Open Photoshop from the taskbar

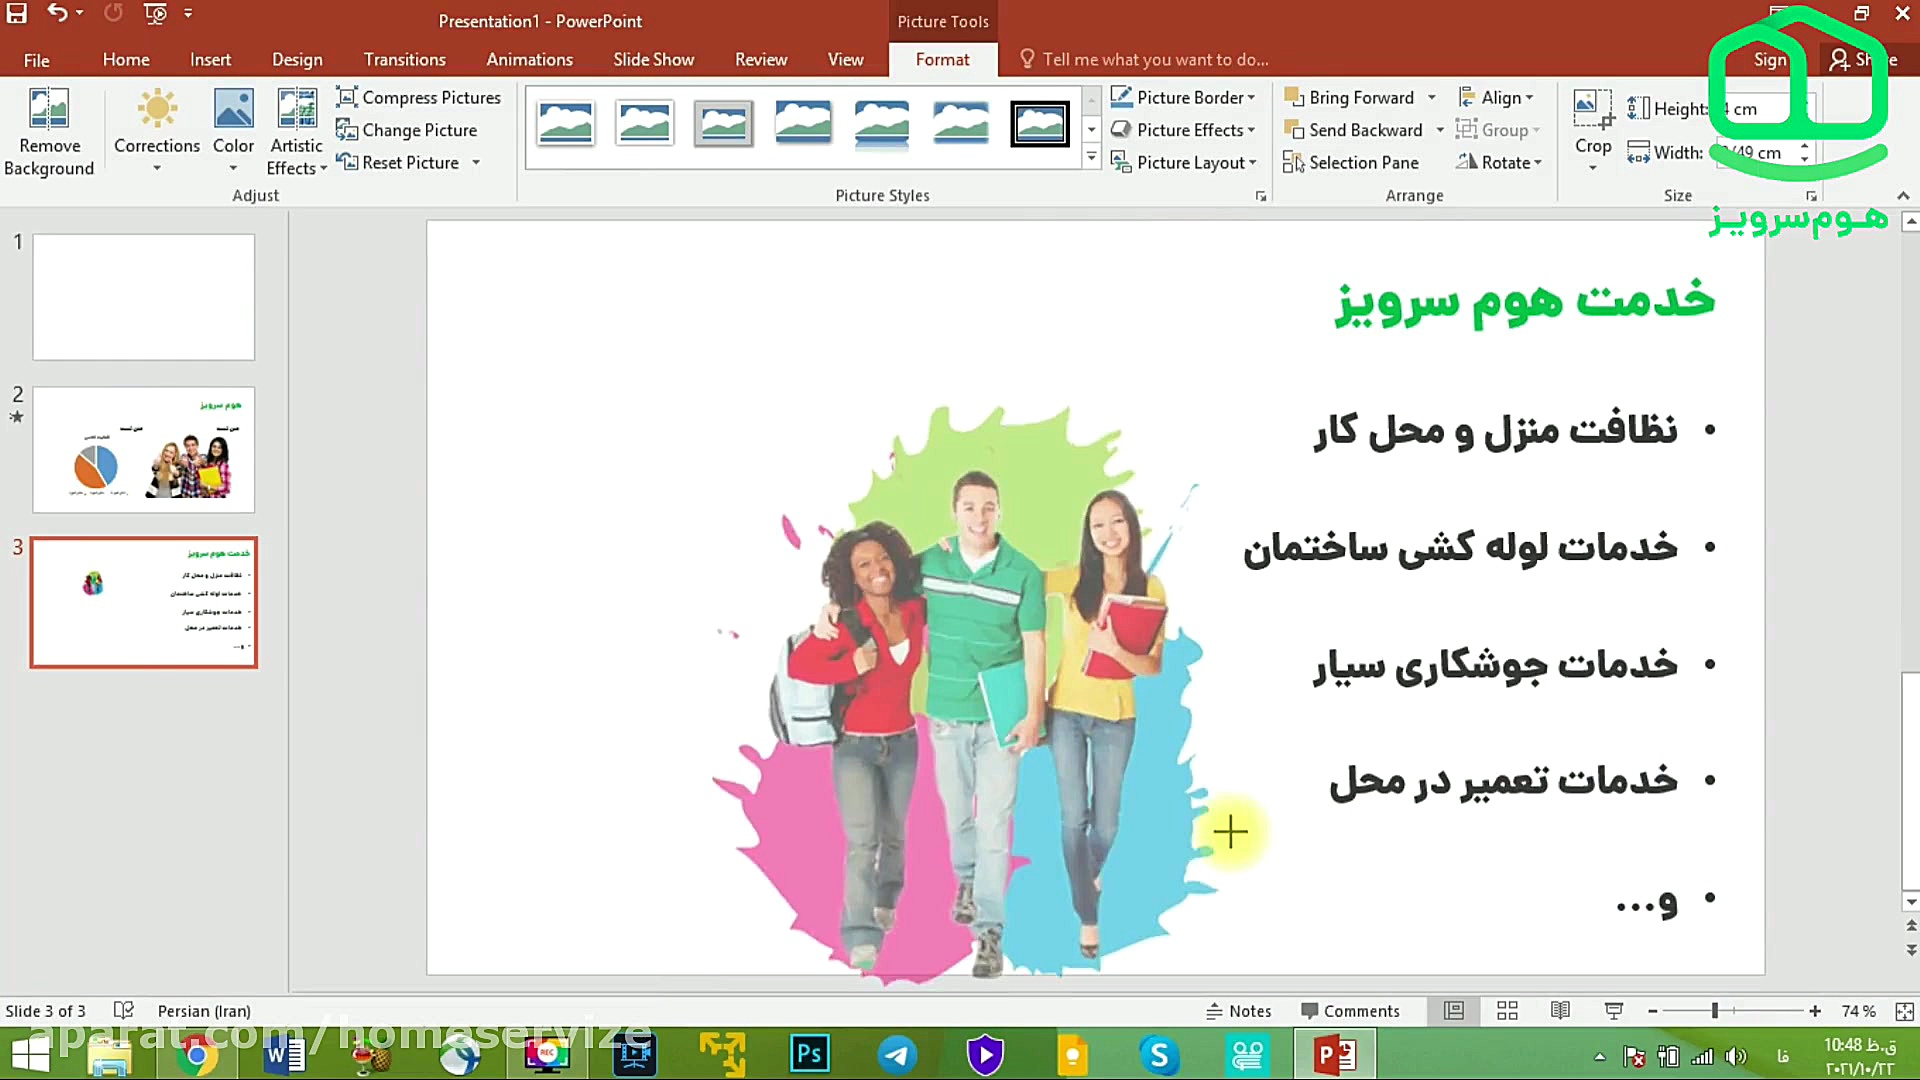[x=809, y=1054]
